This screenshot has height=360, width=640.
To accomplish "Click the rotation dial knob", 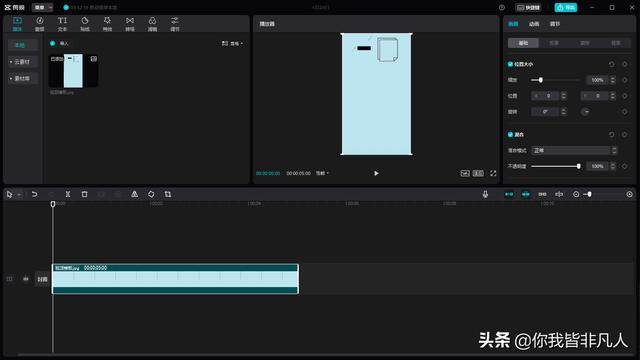I will tap(585, 112).
